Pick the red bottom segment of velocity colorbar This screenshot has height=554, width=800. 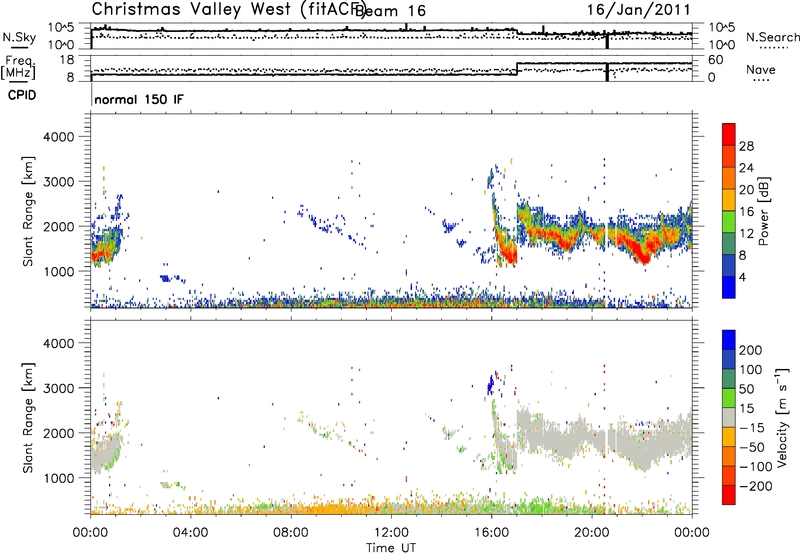pos(729,495)
